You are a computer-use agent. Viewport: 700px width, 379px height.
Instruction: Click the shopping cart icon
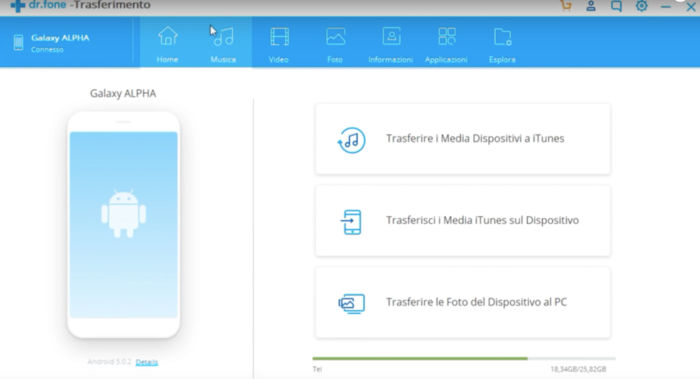pos(566,6)
